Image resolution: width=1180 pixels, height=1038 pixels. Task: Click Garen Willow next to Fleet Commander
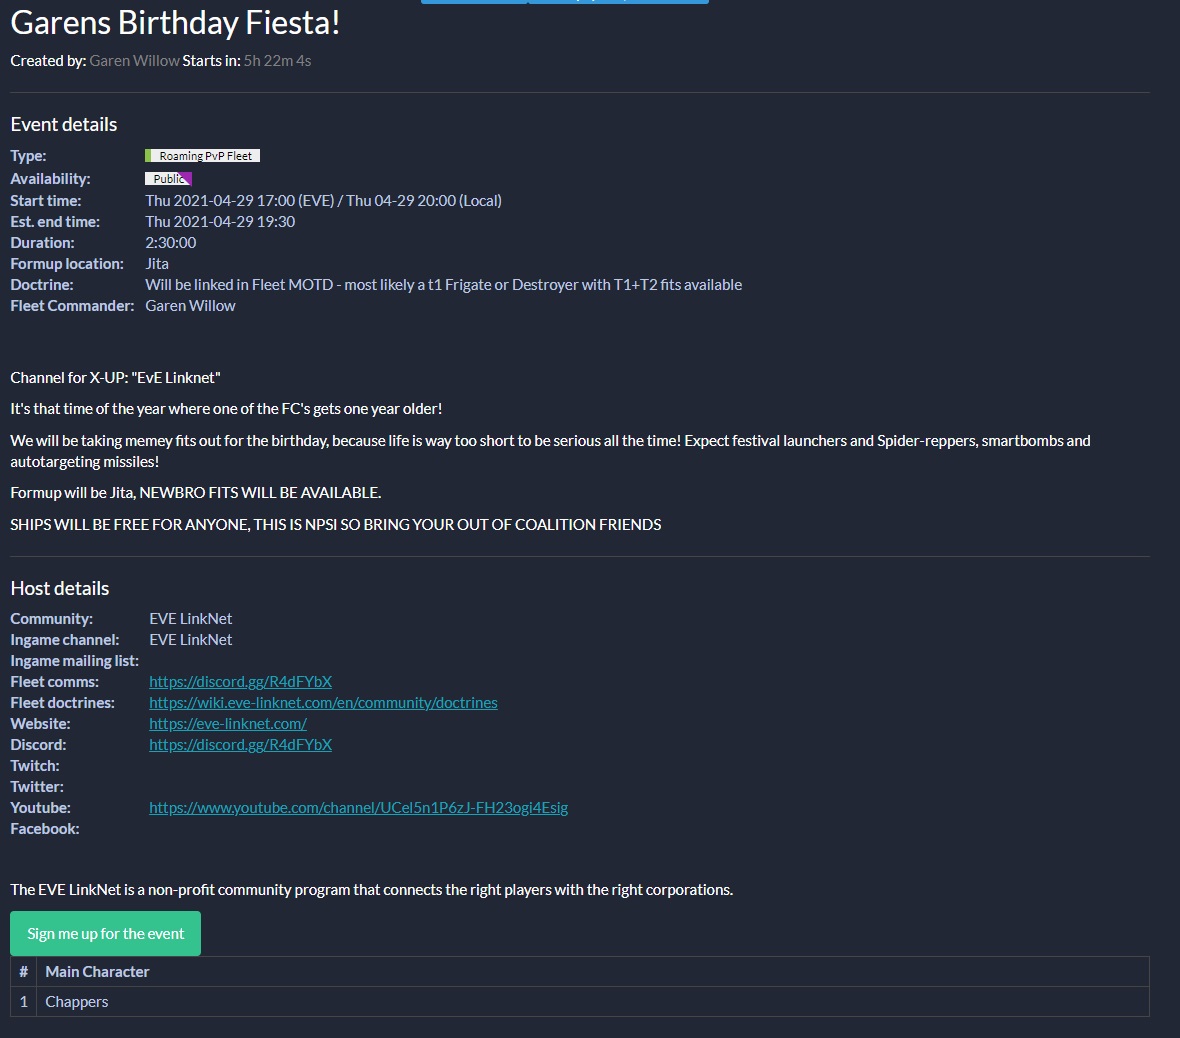click(190, 305)
